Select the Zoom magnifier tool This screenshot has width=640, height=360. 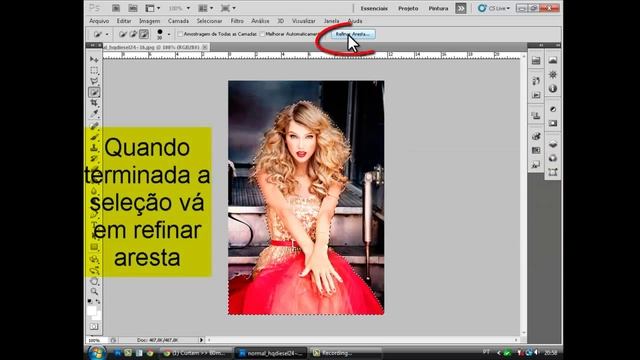94,291
